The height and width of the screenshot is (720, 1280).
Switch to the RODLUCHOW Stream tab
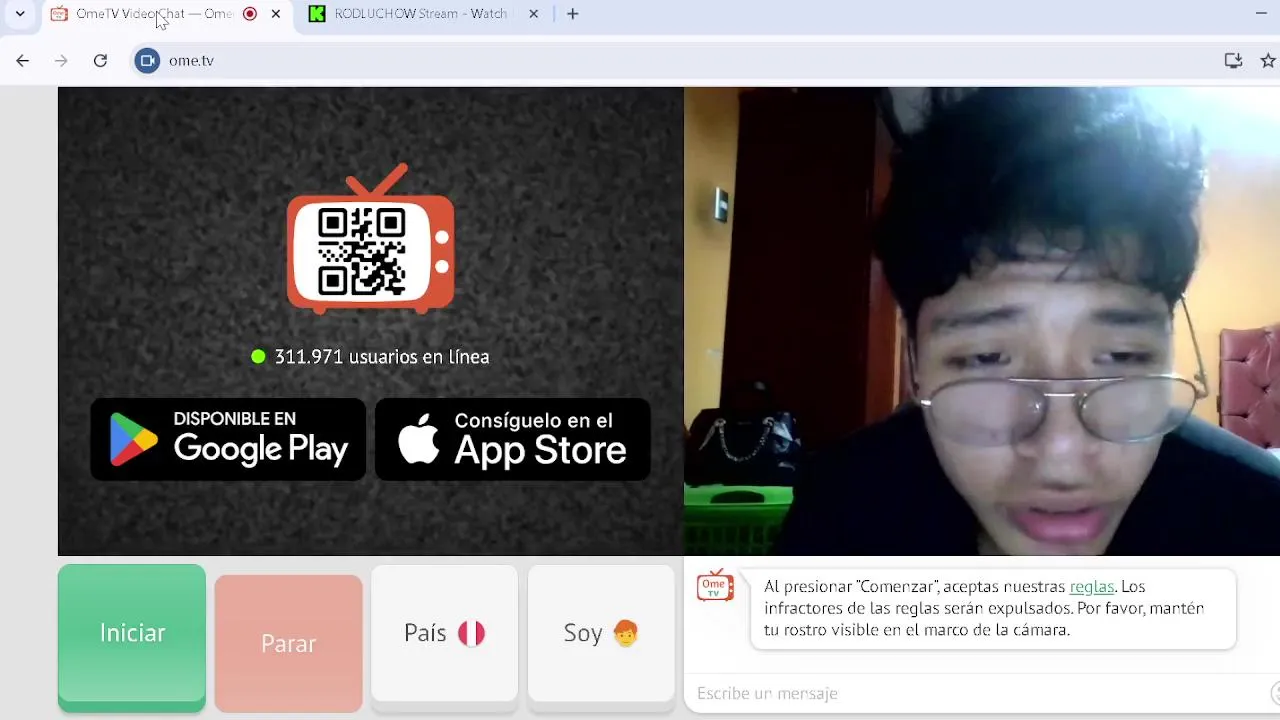click(420, 14)
